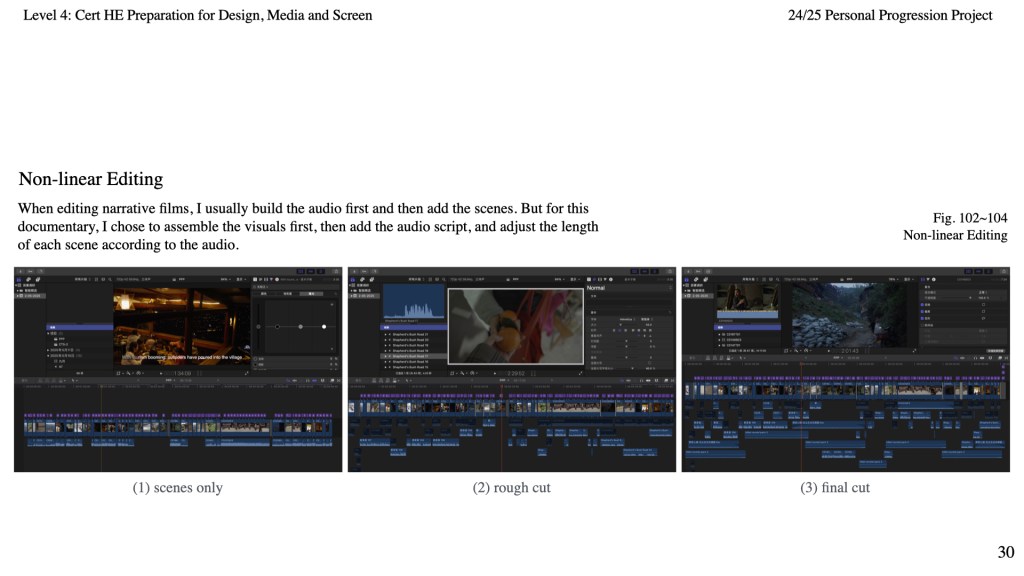Select the first tab in color board inspector

(x=264, y=294)
